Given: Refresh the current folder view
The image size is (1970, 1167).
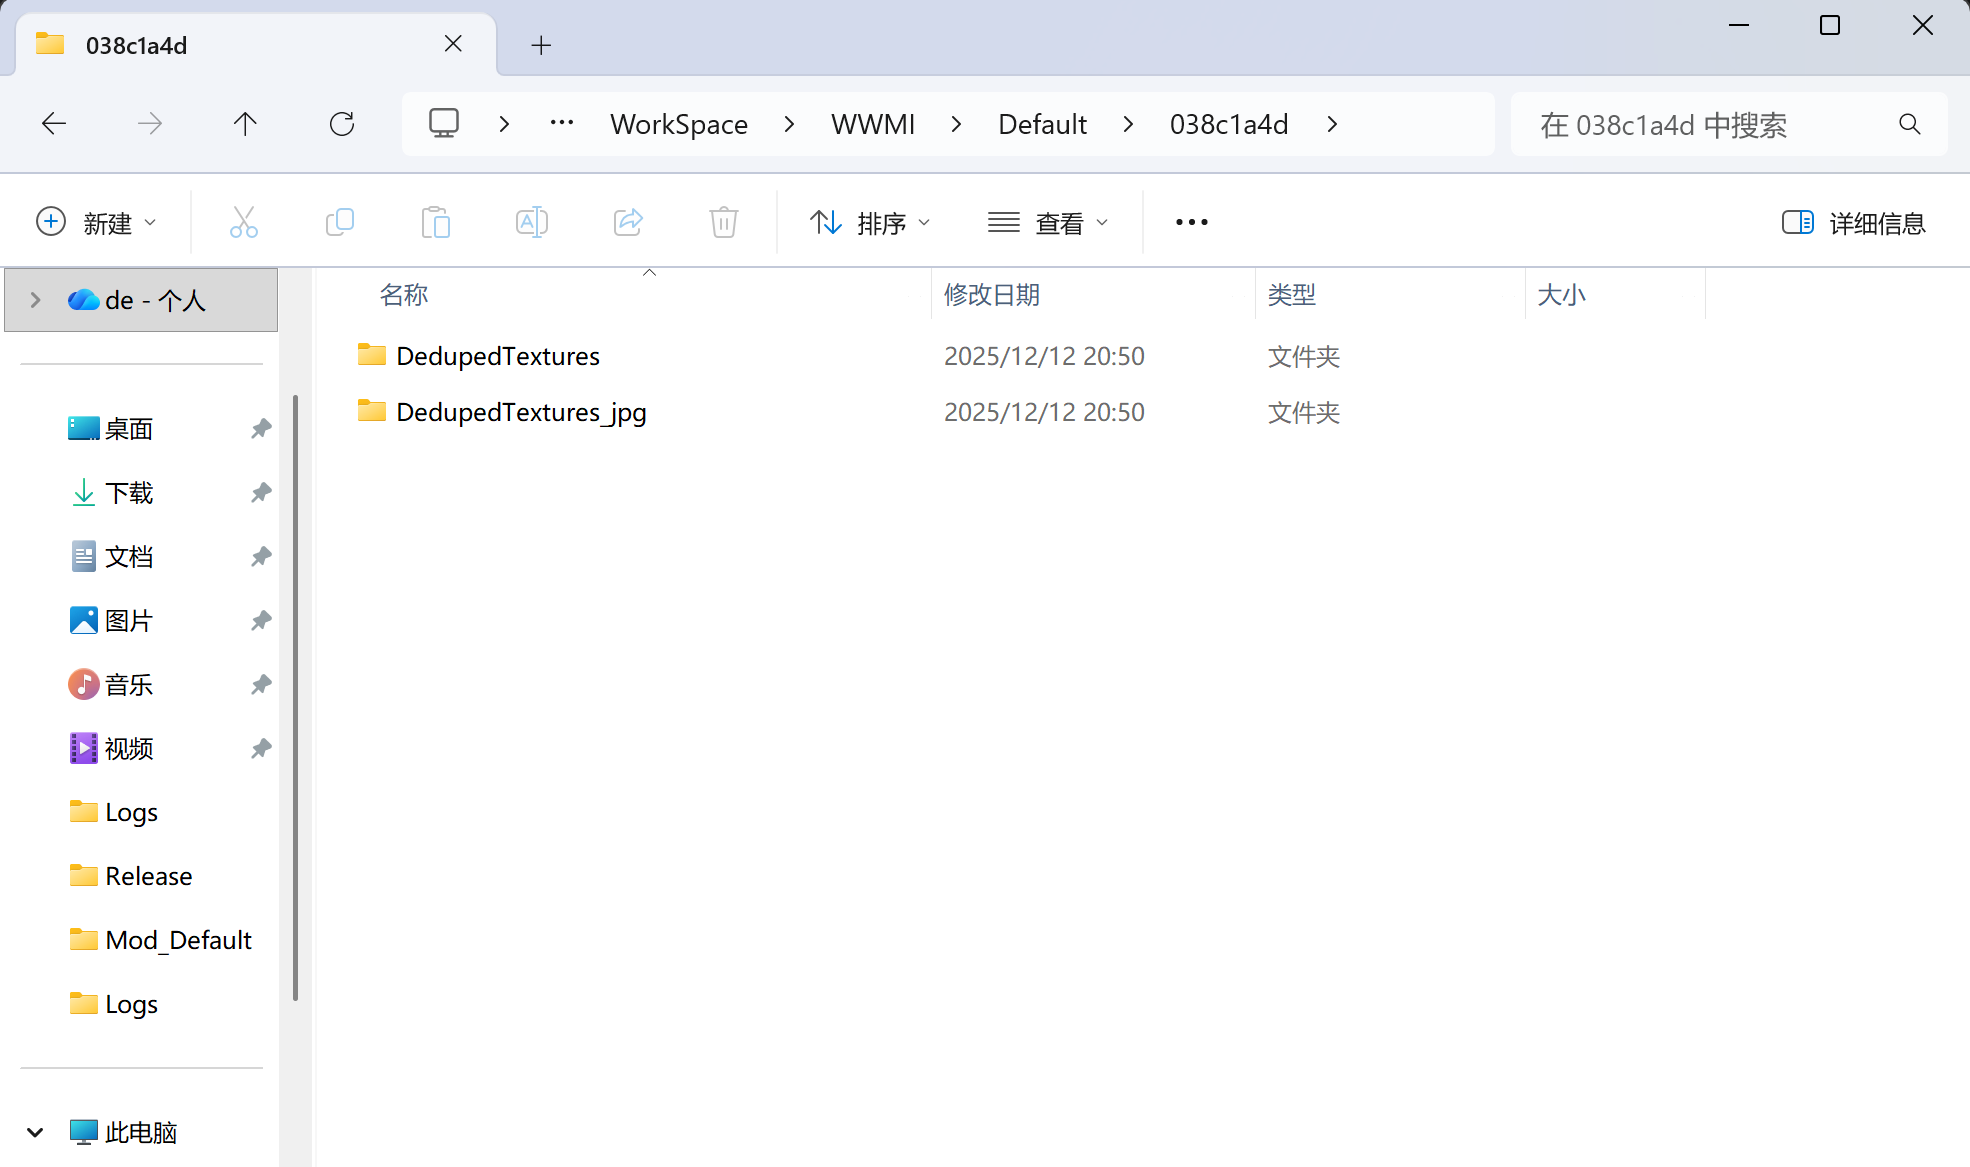Looking at the screenshot, I should point(342,124).
